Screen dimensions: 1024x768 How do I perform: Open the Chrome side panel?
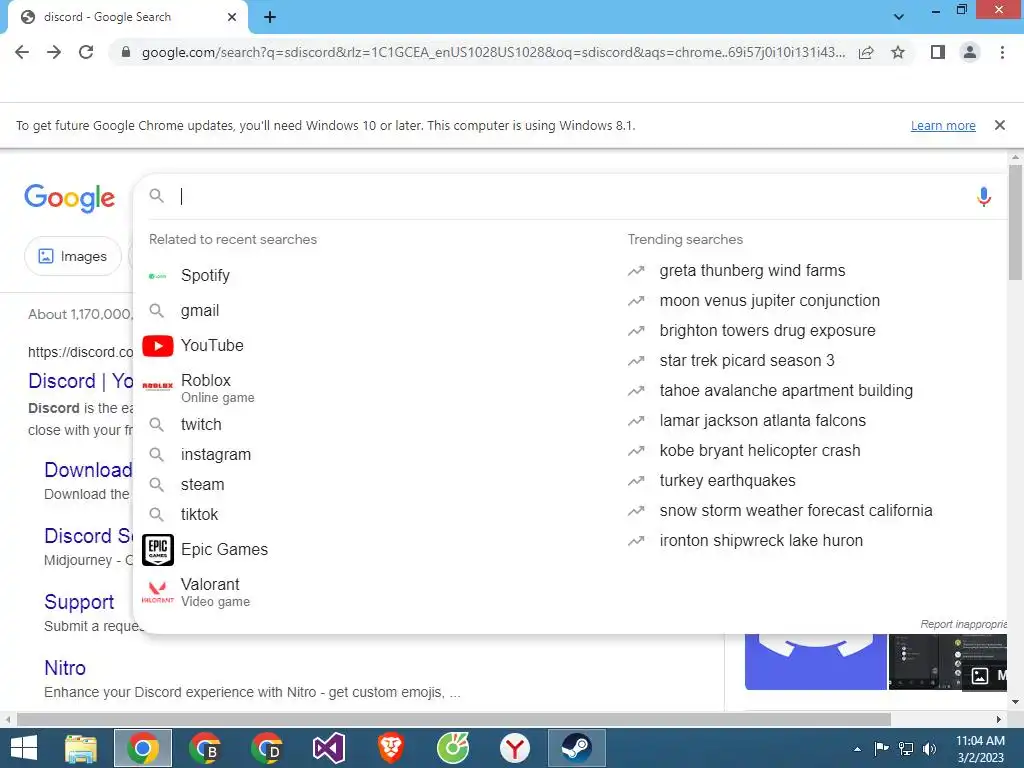pos(938,52)
